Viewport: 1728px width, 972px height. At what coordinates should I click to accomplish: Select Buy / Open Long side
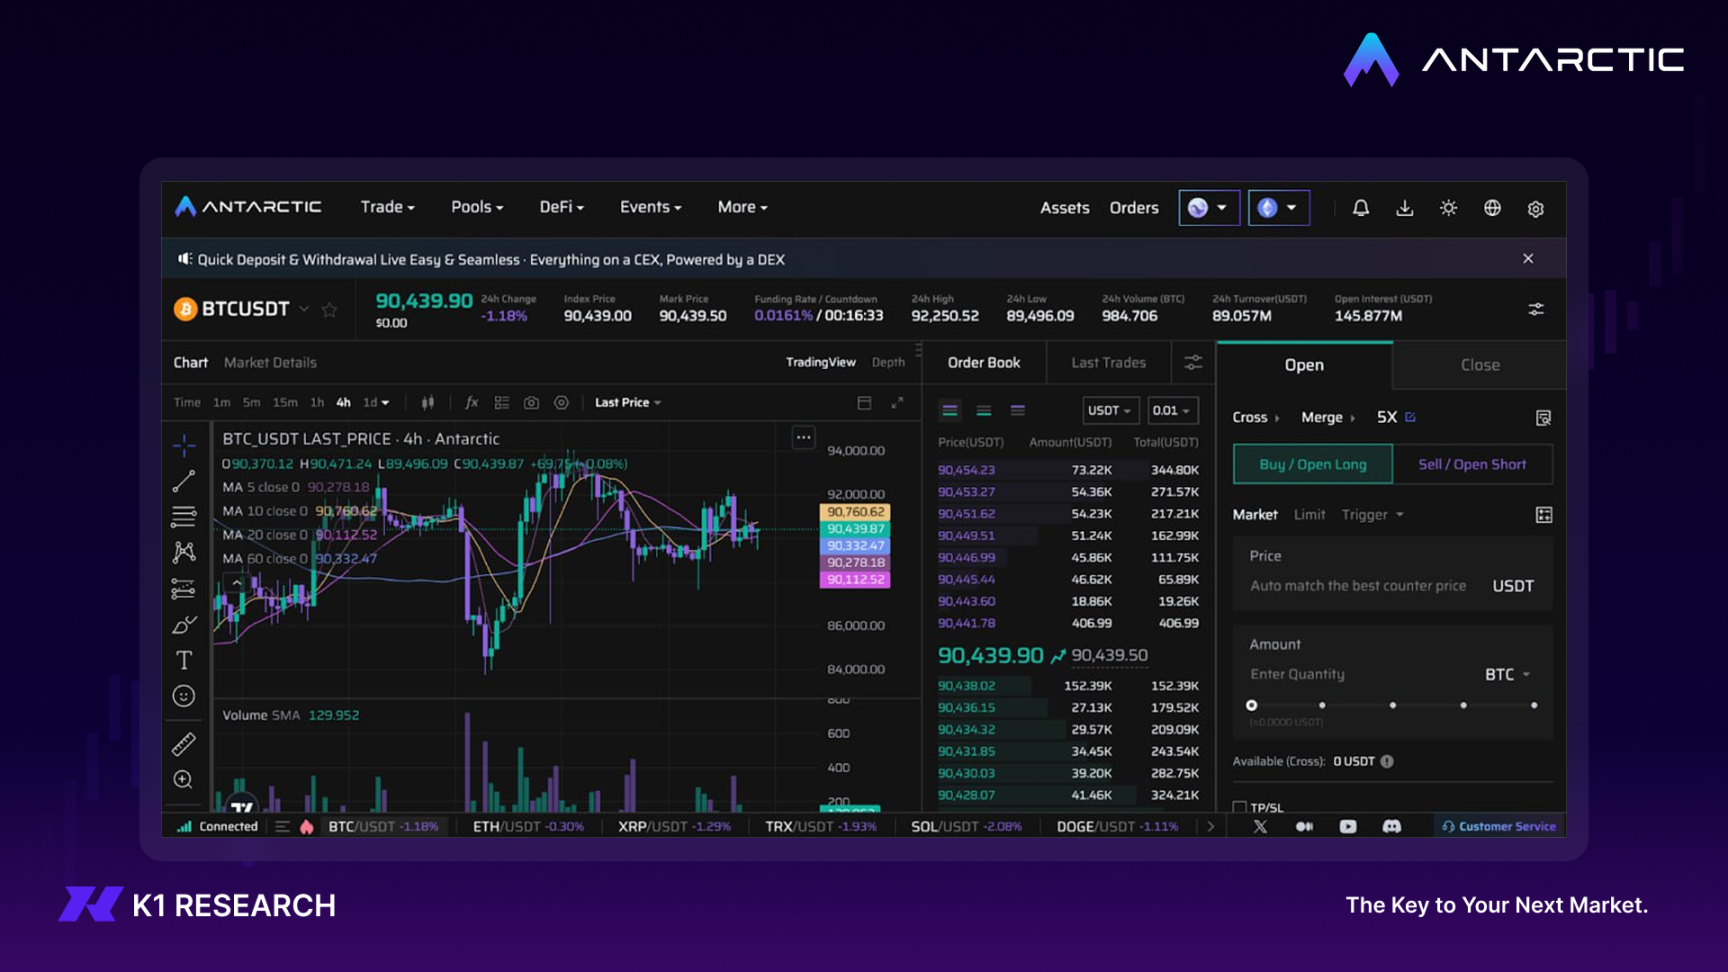click(x=1312, y=464)
